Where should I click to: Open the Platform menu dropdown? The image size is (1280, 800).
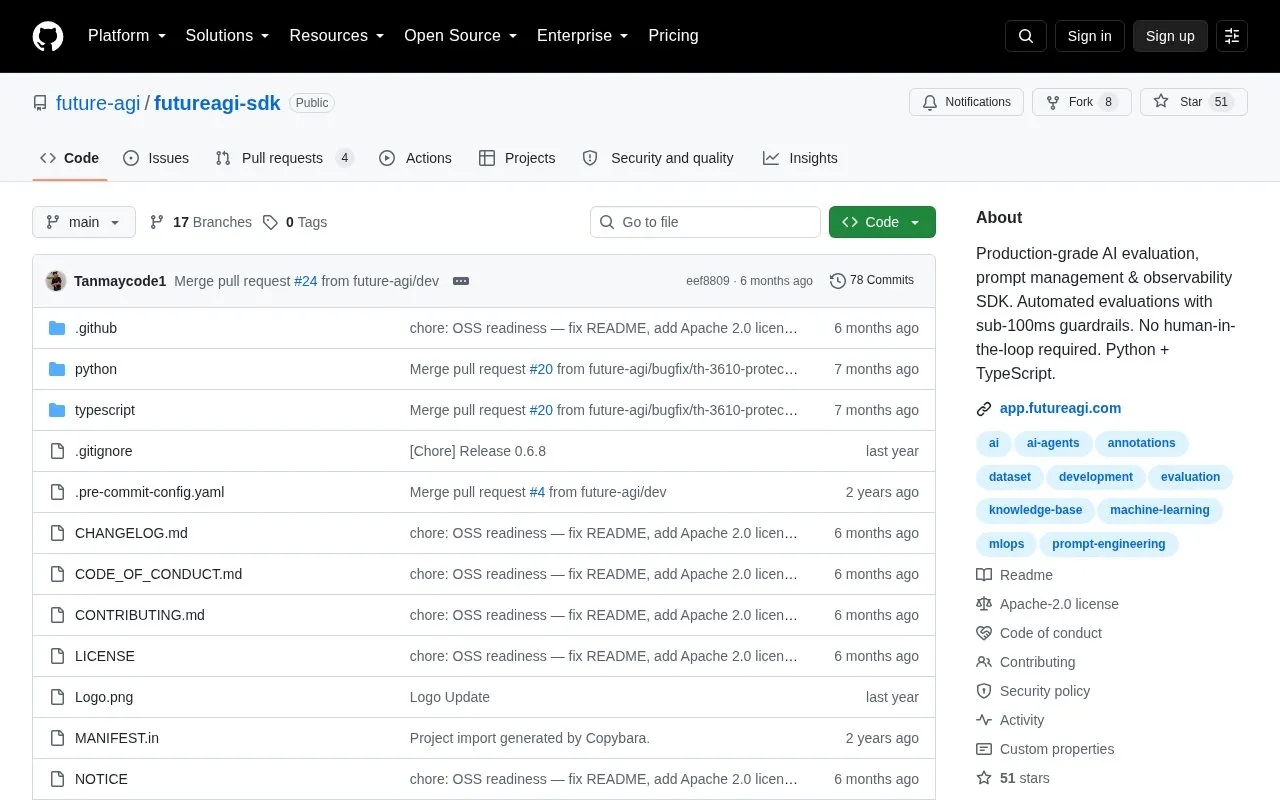[126, 36]
